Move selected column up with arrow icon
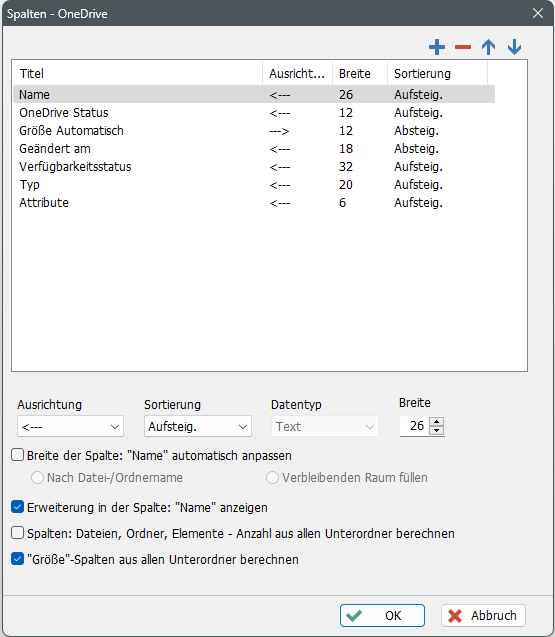 (x=488, y=47)
